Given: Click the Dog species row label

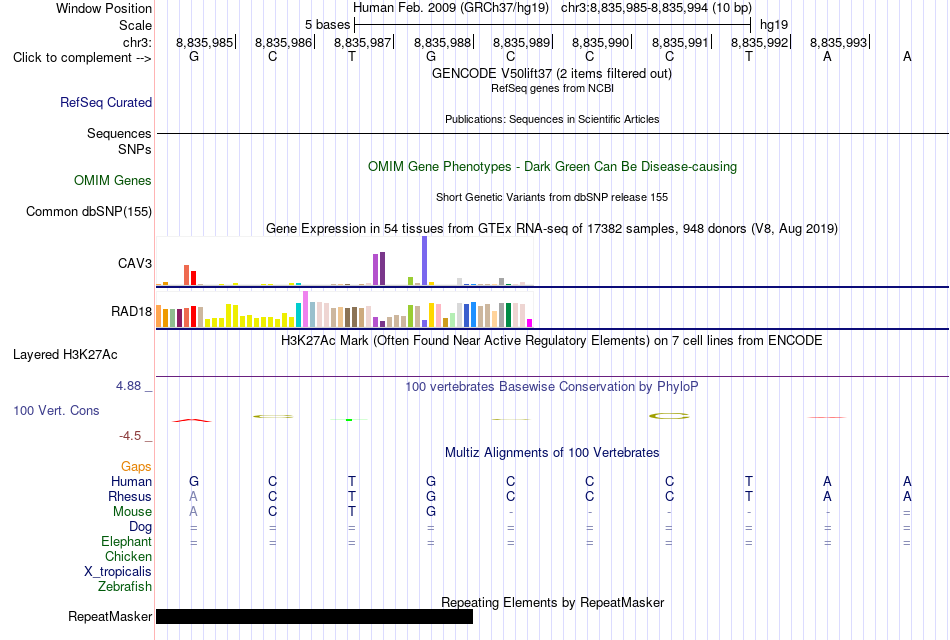Looking at the screenshot, I should [x=140, y=527].
